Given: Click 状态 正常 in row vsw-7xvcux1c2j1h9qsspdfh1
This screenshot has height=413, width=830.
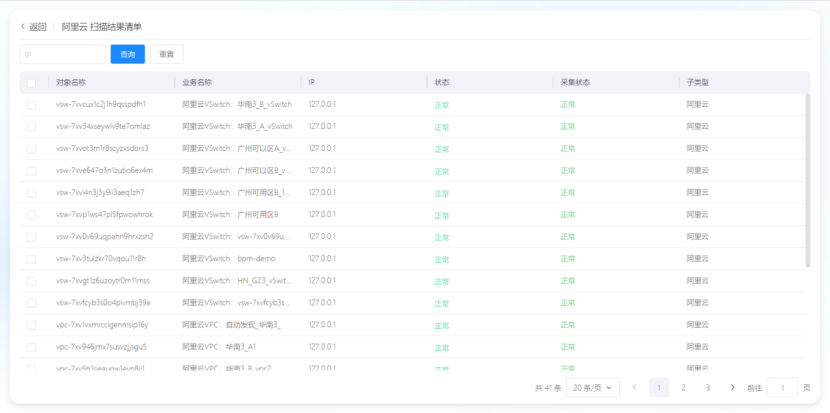Looking at the screenshot, I should pyautogui.click(x=441, y=105).
